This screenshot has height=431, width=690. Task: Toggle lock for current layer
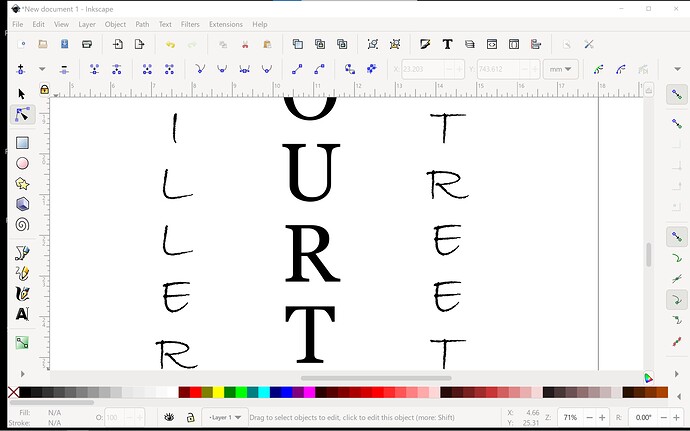190,417
